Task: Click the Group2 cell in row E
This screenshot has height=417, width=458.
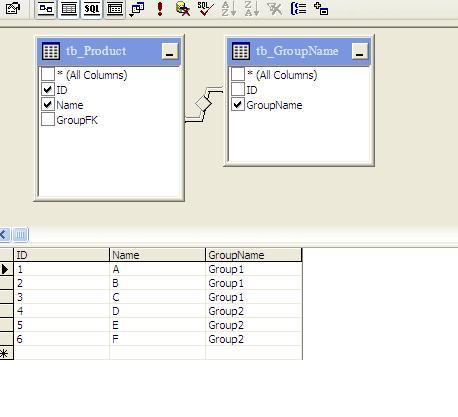Action: [254, 325]
